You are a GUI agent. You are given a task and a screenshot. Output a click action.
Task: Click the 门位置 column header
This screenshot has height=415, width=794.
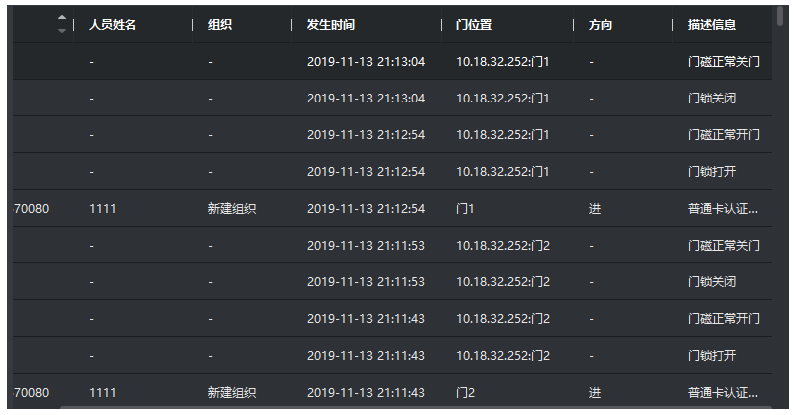click(474, 25)
